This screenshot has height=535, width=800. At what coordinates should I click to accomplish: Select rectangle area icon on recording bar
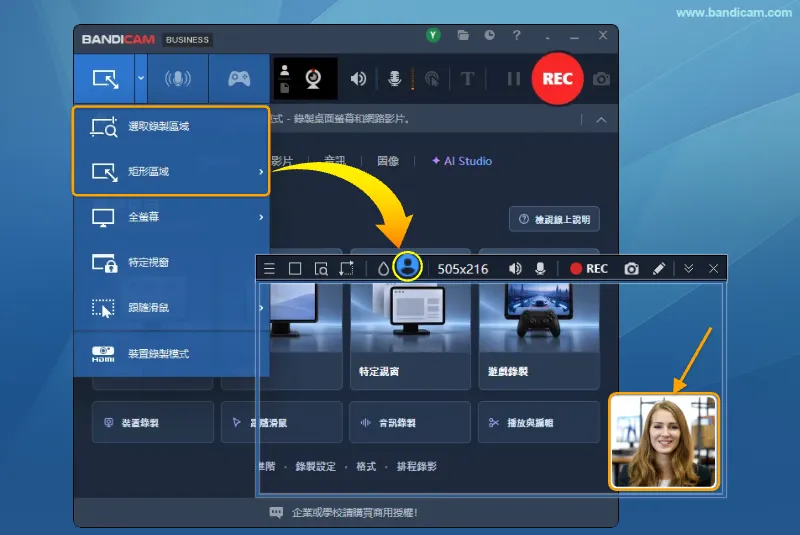pos(295,269)
